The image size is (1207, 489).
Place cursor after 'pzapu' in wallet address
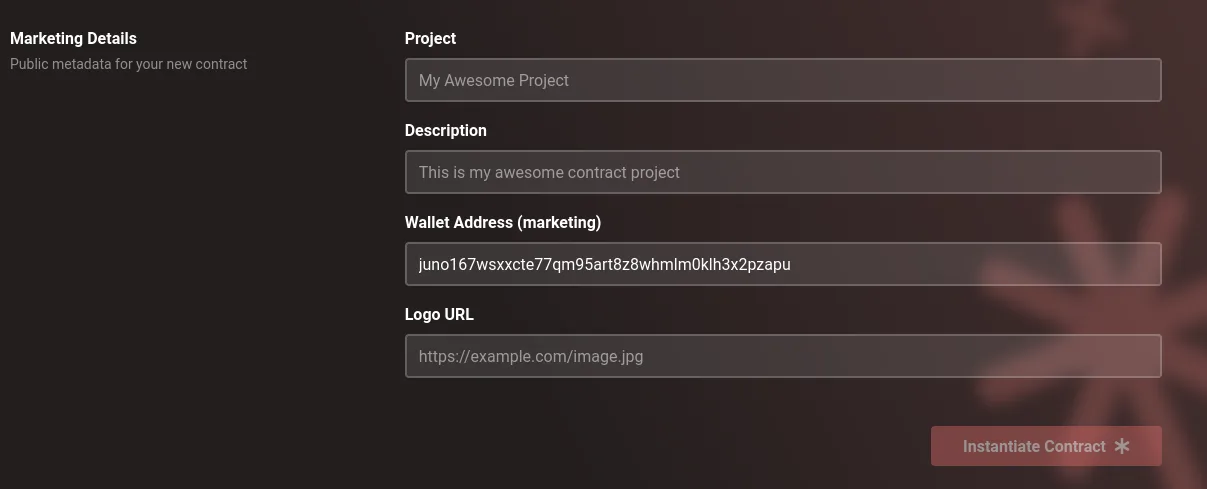793,264
